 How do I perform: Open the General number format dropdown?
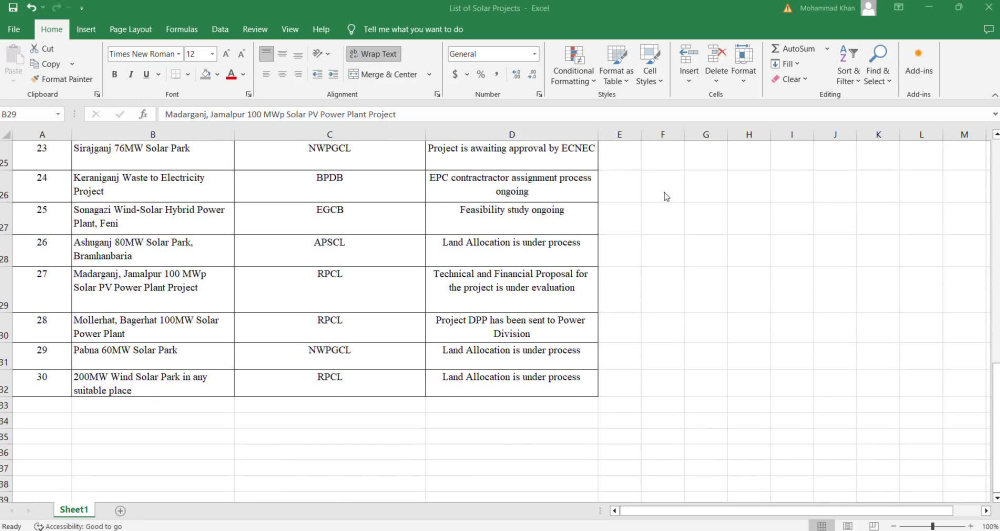(534, 54)
